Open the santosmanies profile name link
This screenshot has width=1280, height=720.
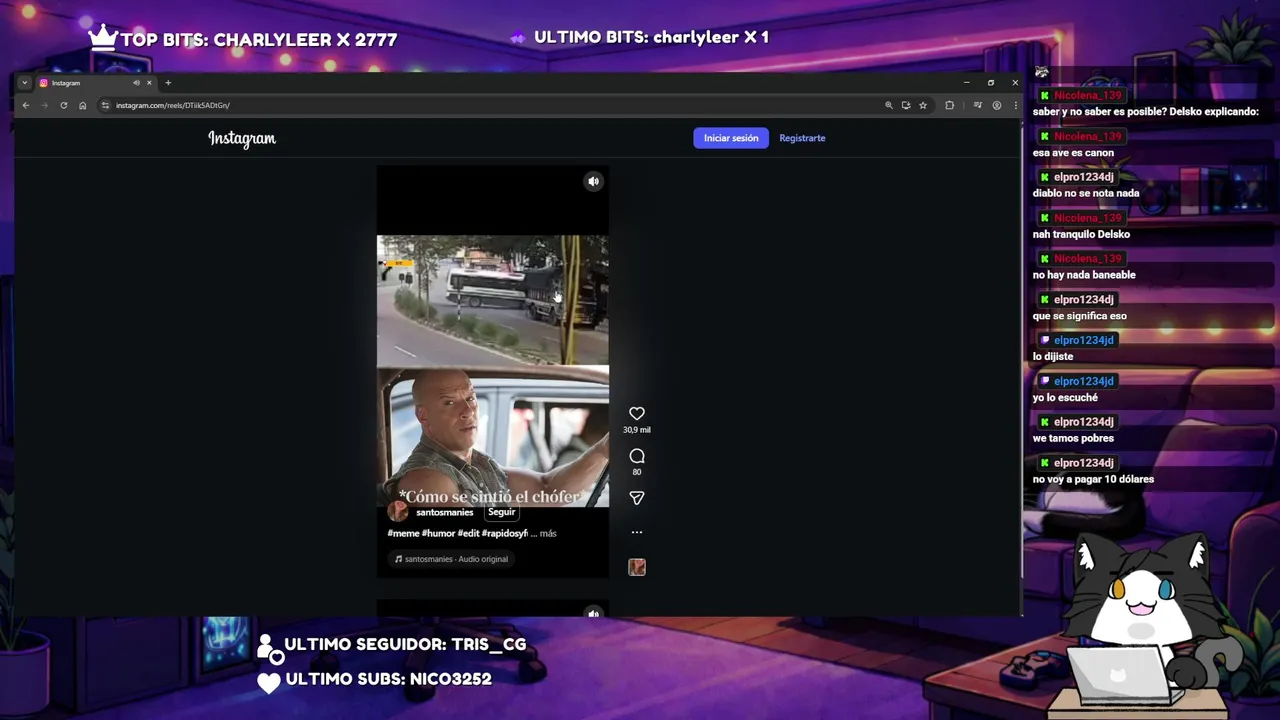tap(445, 512)
